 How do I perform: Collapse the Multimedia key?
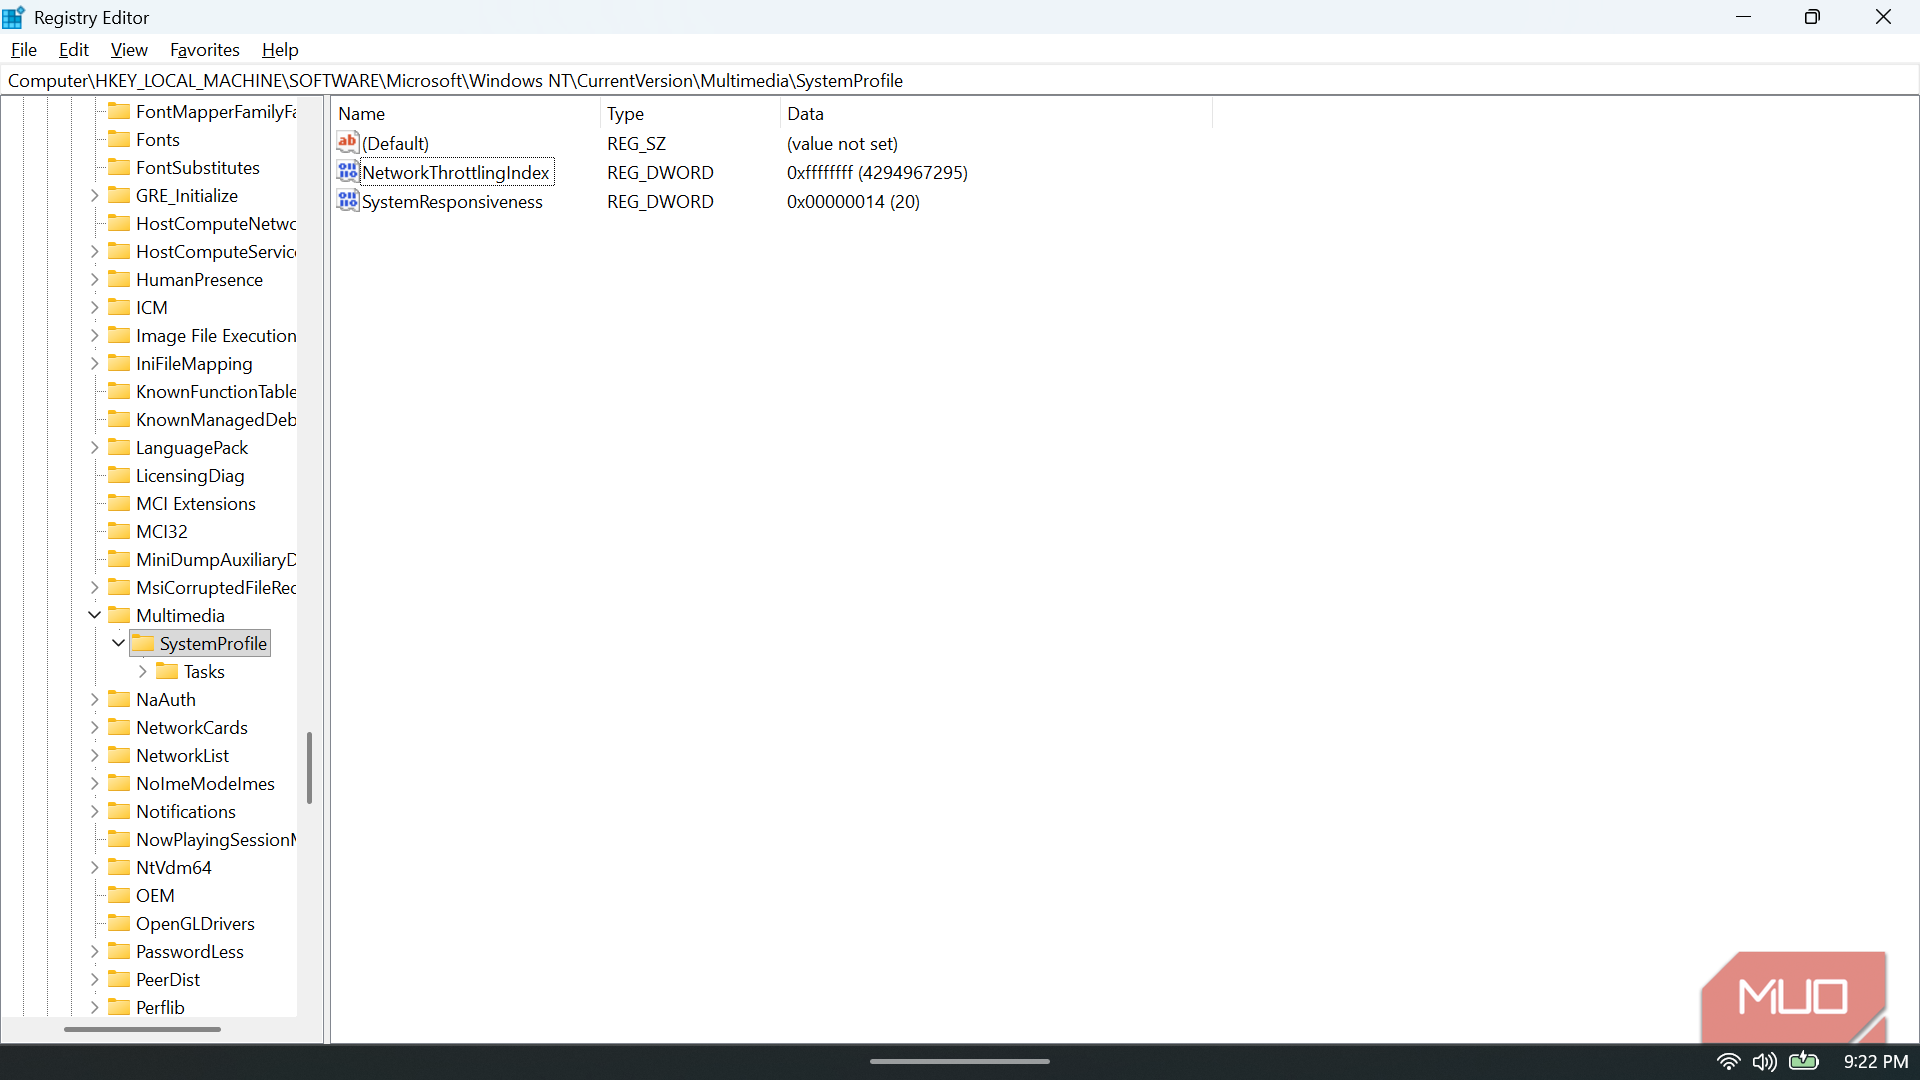tap(95, 615)
